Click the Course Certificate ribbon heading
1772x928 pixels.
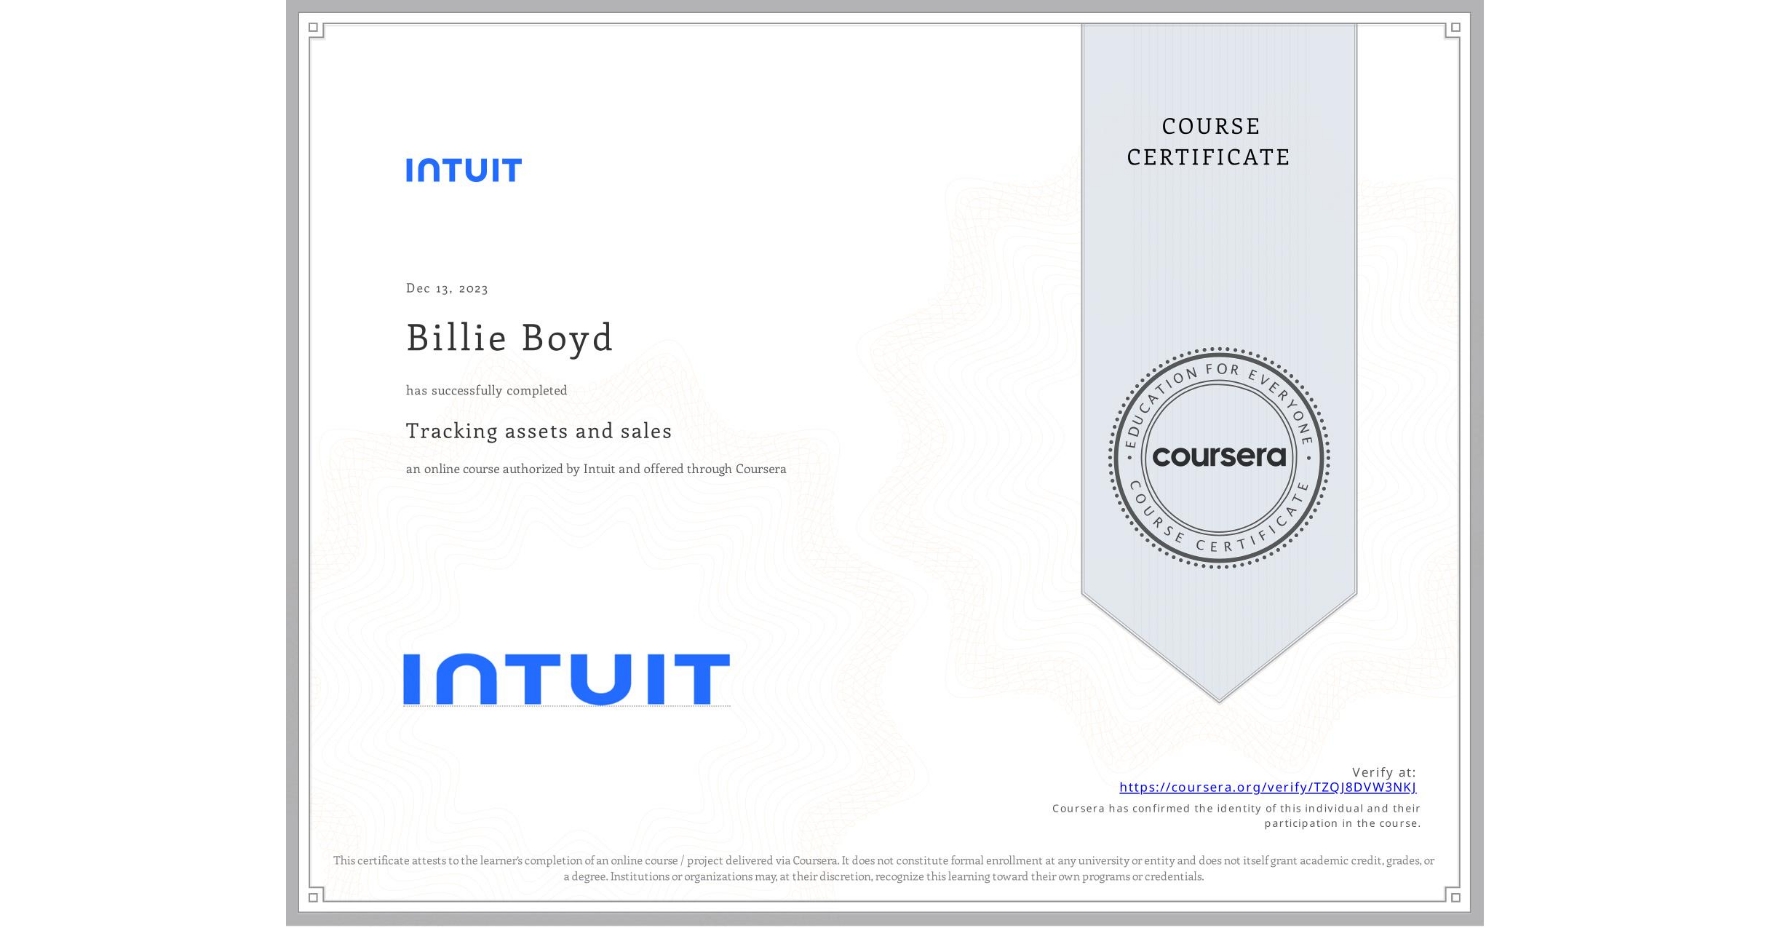[1209, 141]
